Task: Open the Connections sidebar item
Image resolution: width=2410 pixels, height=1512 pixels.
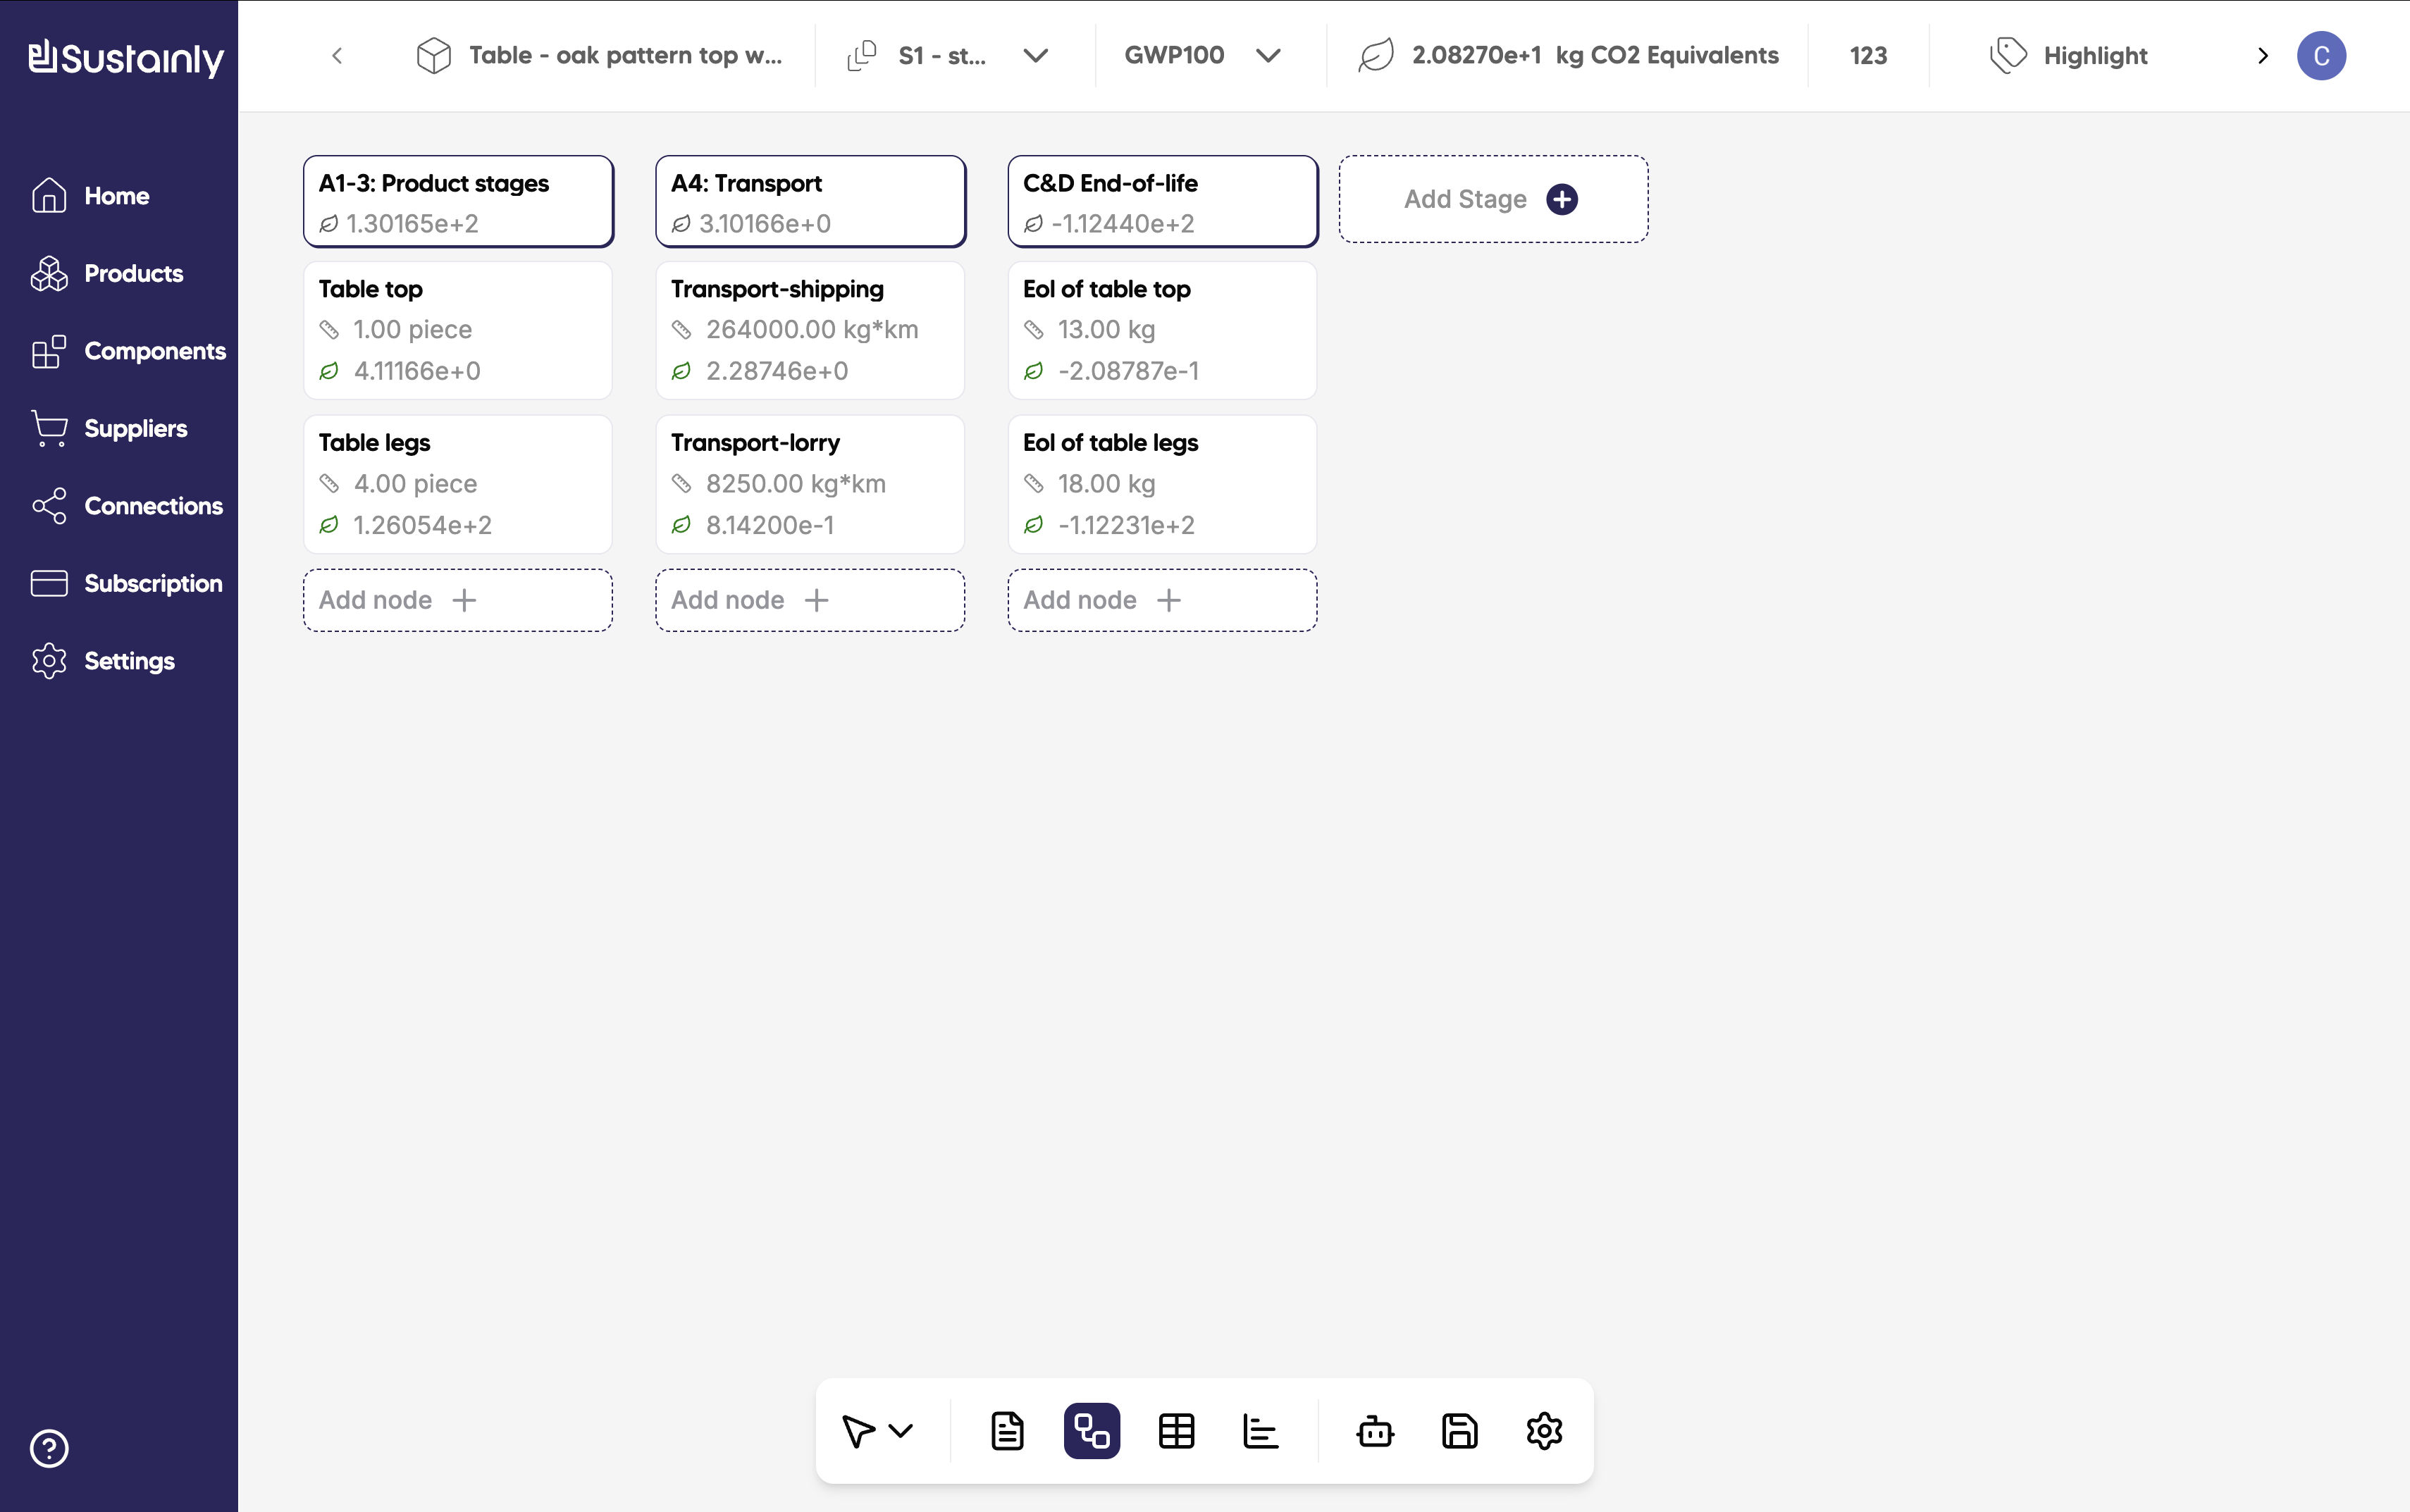Action: 152,506
